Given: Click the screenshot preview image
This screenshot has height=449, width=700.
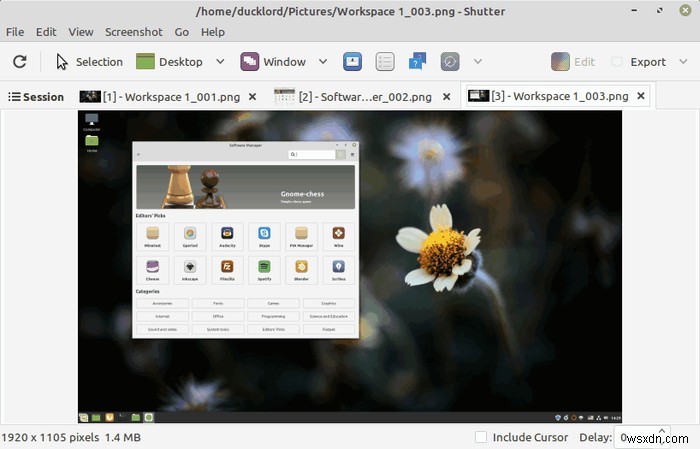Looking at the screenshot, I should click(350, 266).
